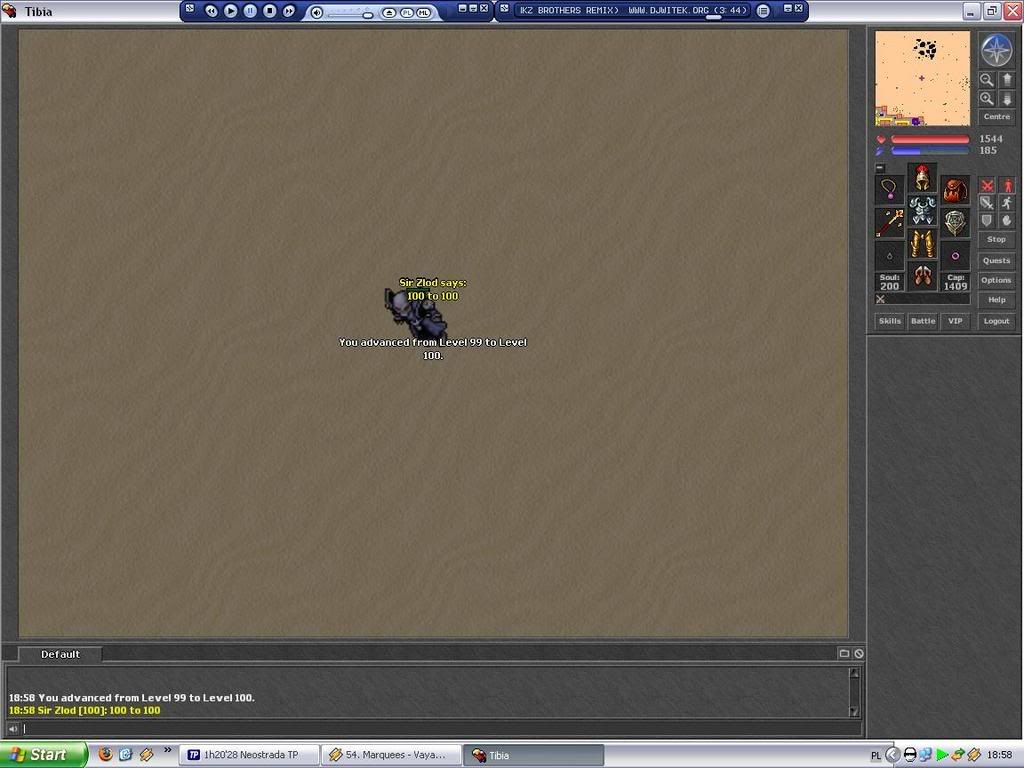Click the crossed swords combat status icon
The height and width of the screenshot is (768, 1024).
[880, 299]
